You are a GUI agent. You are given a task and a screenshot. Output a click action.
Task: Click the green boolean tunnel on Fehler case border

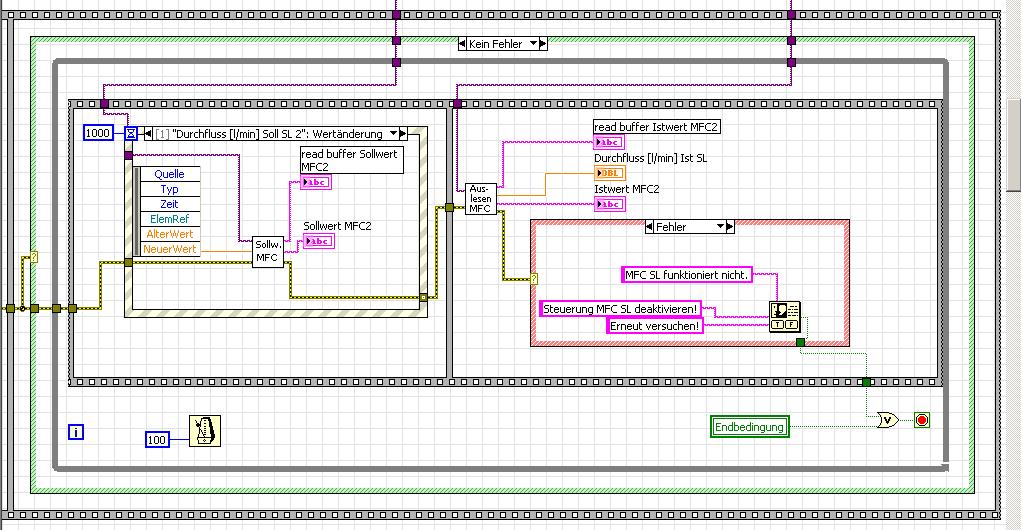pos(800,342)
